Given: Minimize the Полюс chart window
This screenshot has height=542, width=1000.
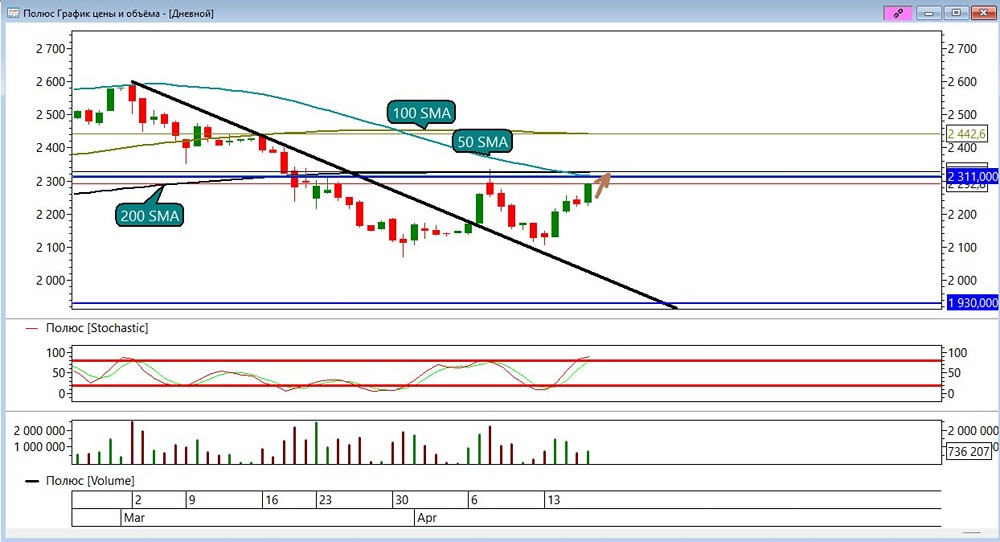Looking at the screenshot, I should coord(929,13).
